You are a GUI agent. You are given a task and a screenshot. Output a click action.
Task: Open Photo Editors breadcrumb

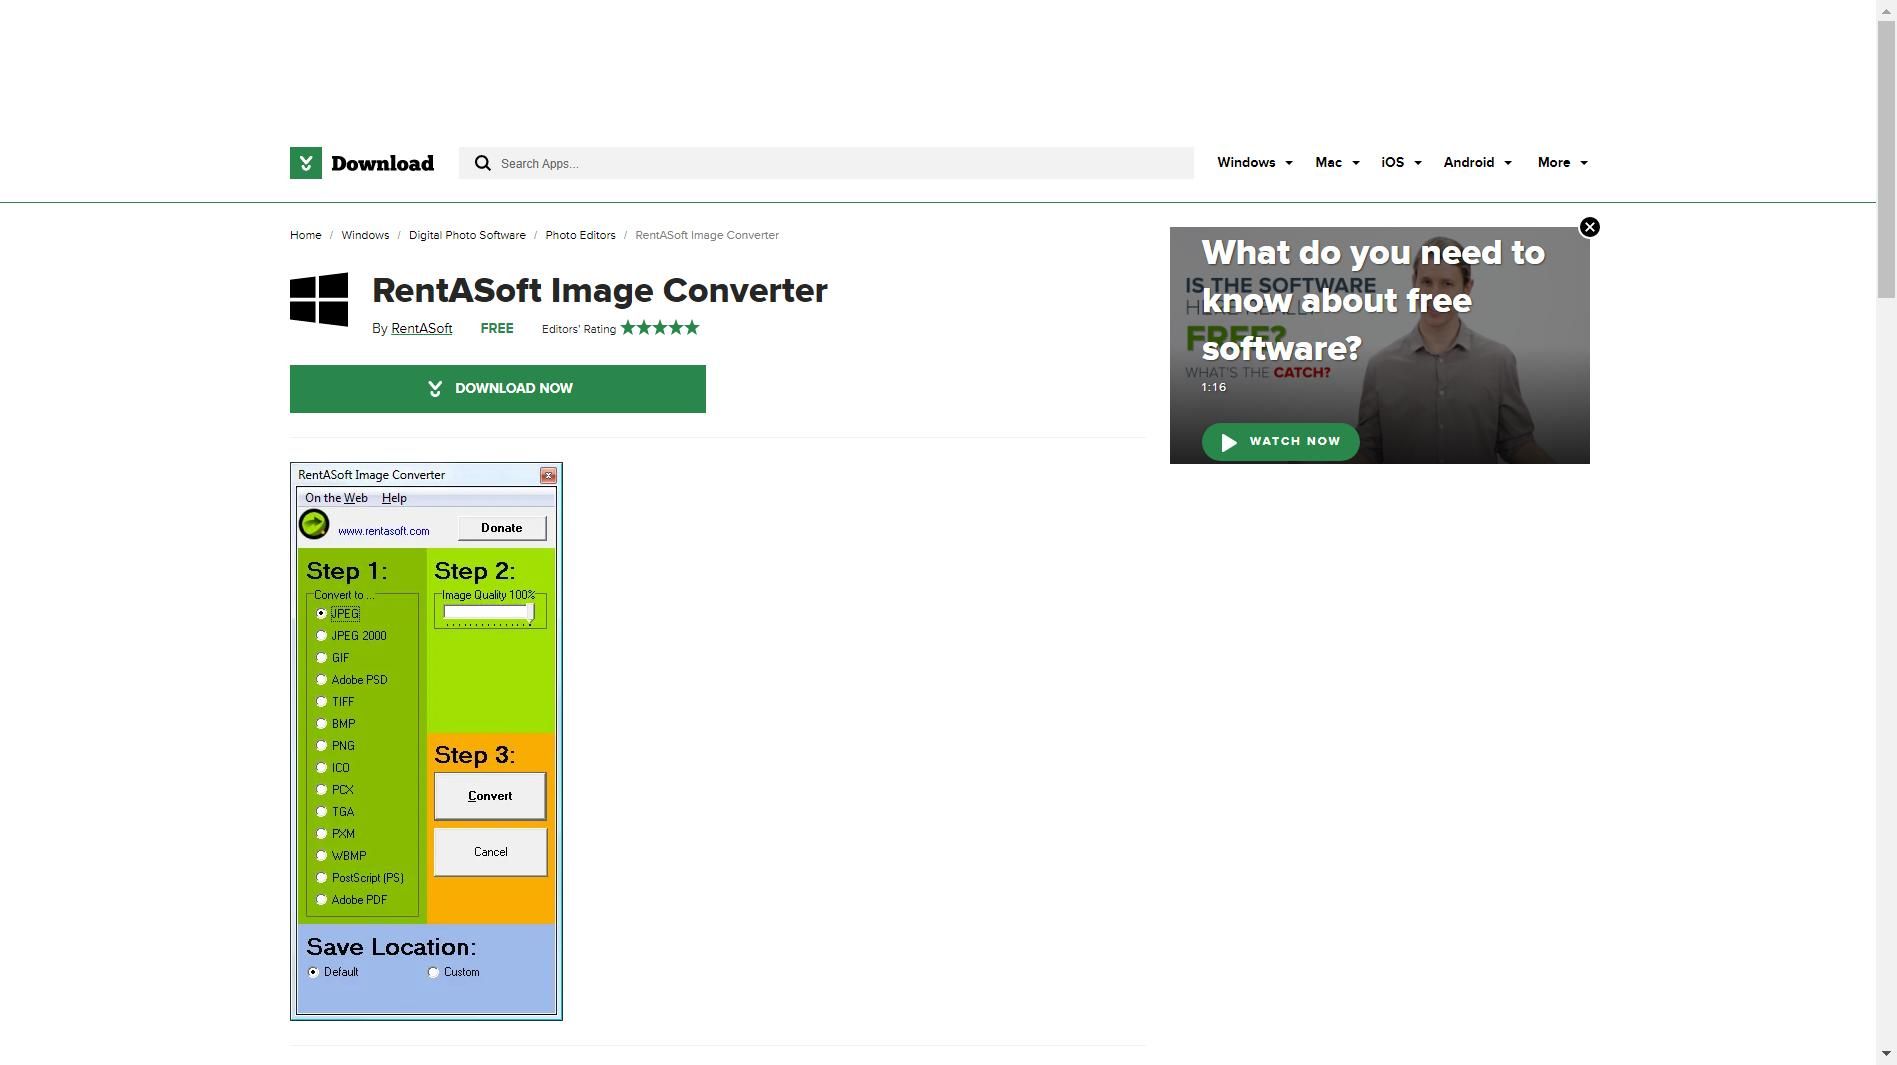point(580,235)
